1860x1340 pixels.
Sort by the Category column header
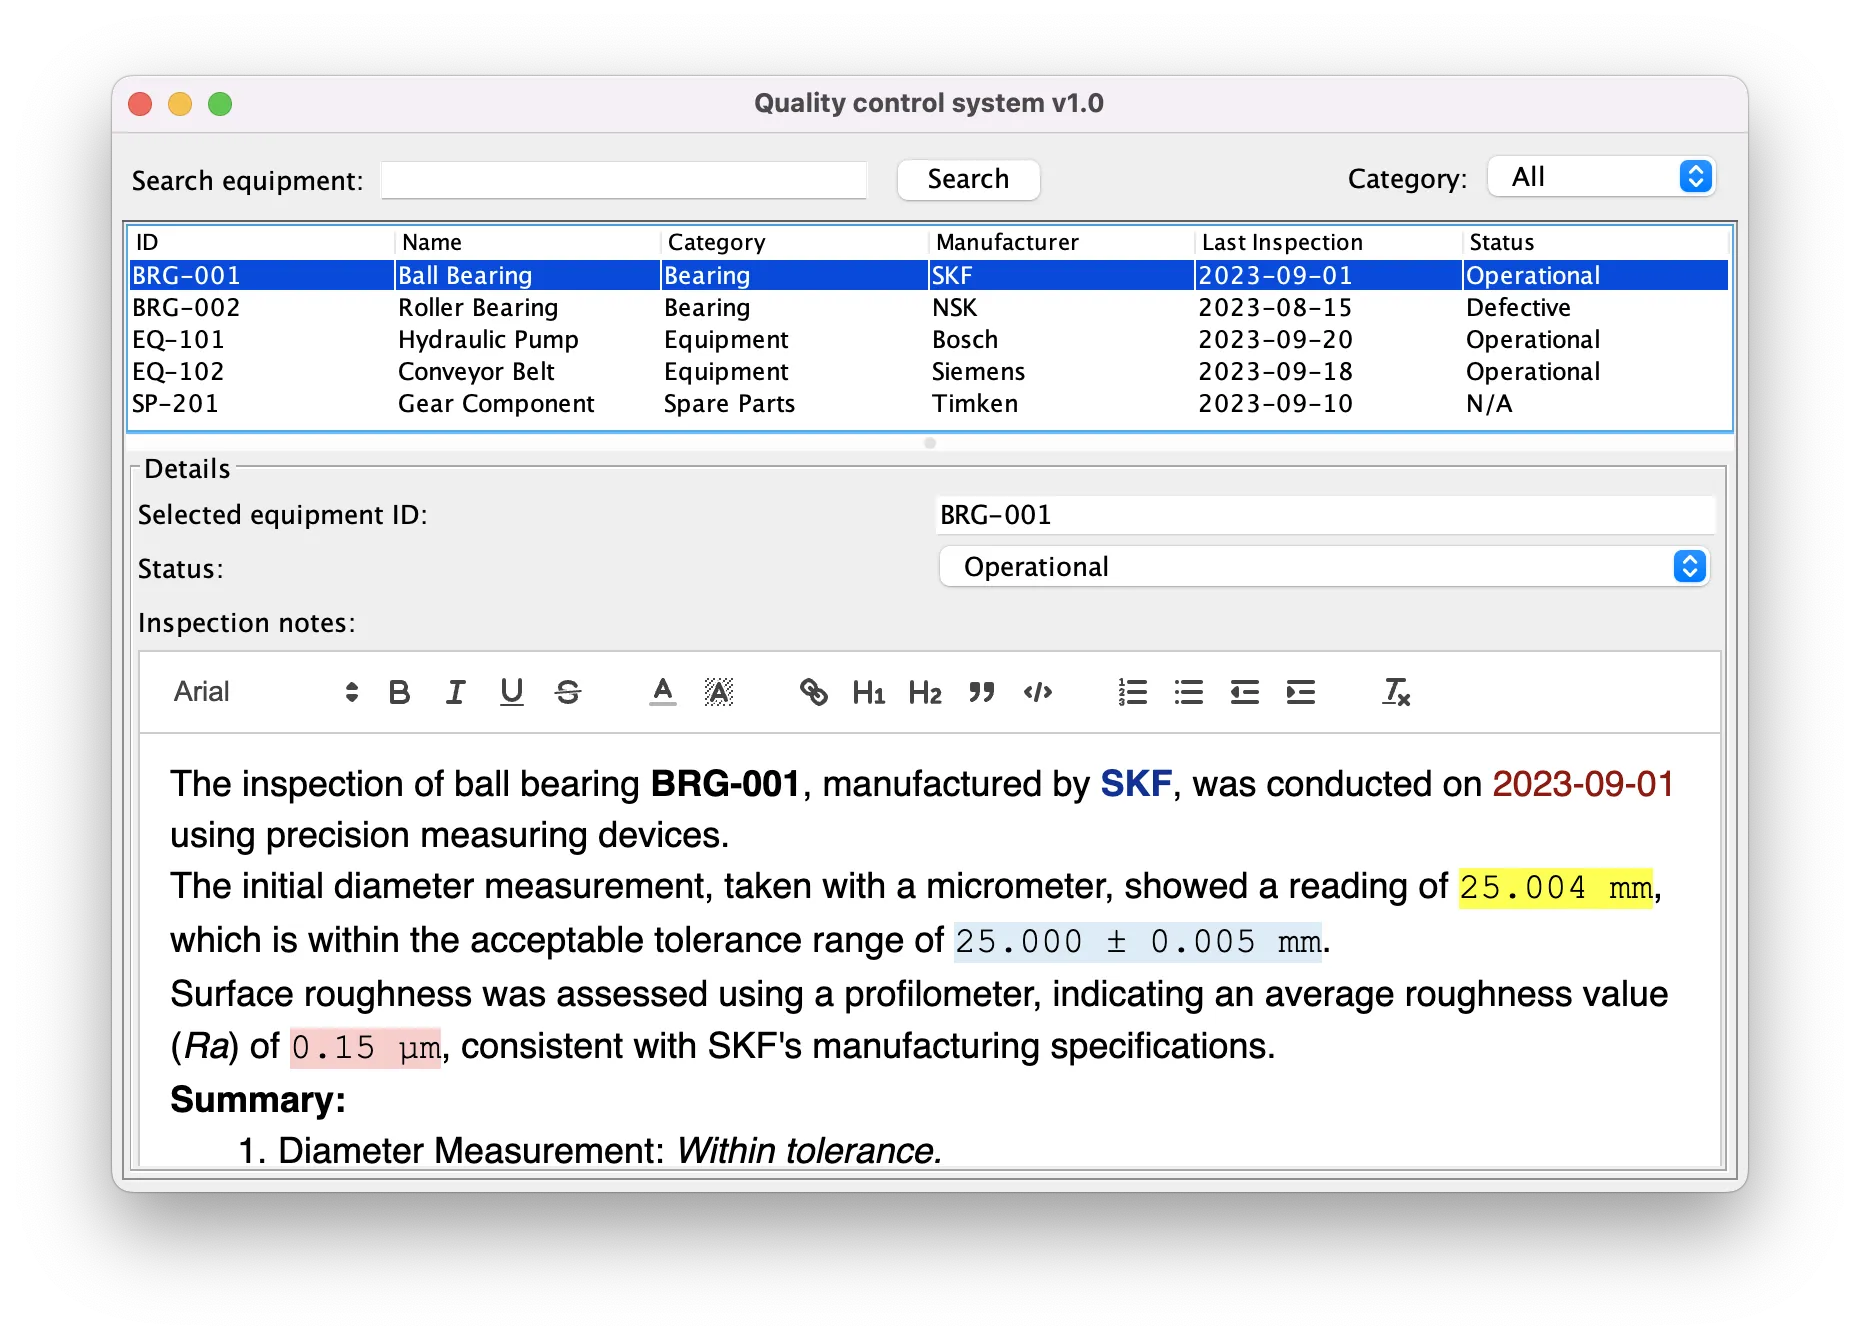click(795, 242)
